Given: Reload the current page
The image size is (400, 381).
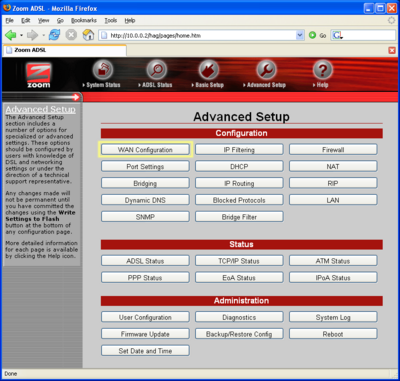Looking at the screenshot, I should pos(54,35).
